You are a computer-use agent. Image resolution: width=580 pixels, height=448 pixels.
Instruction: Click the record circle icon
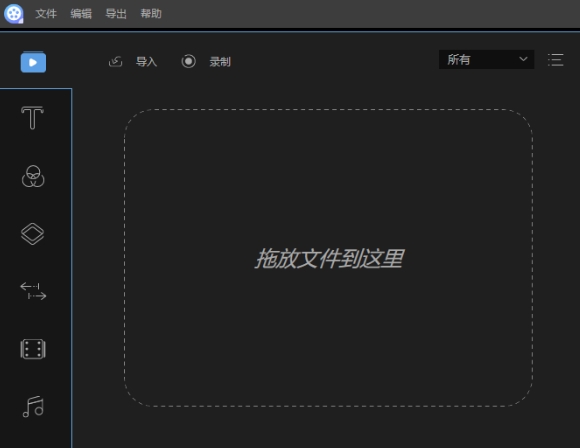(189, 61)
